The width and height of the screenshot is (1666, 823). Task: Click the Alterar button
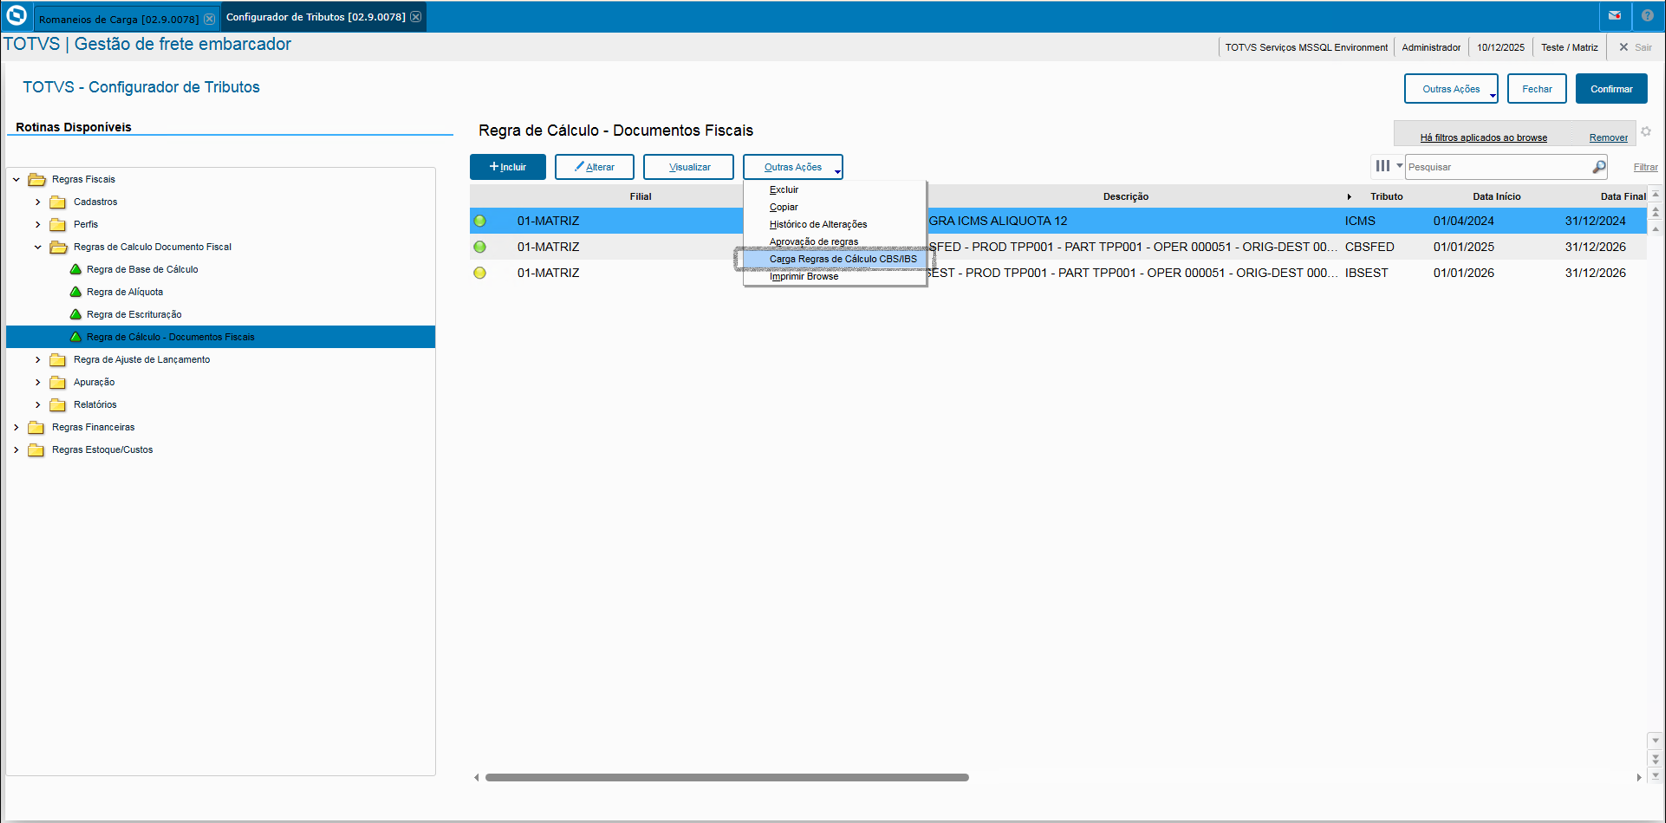(x=594, y=167)
